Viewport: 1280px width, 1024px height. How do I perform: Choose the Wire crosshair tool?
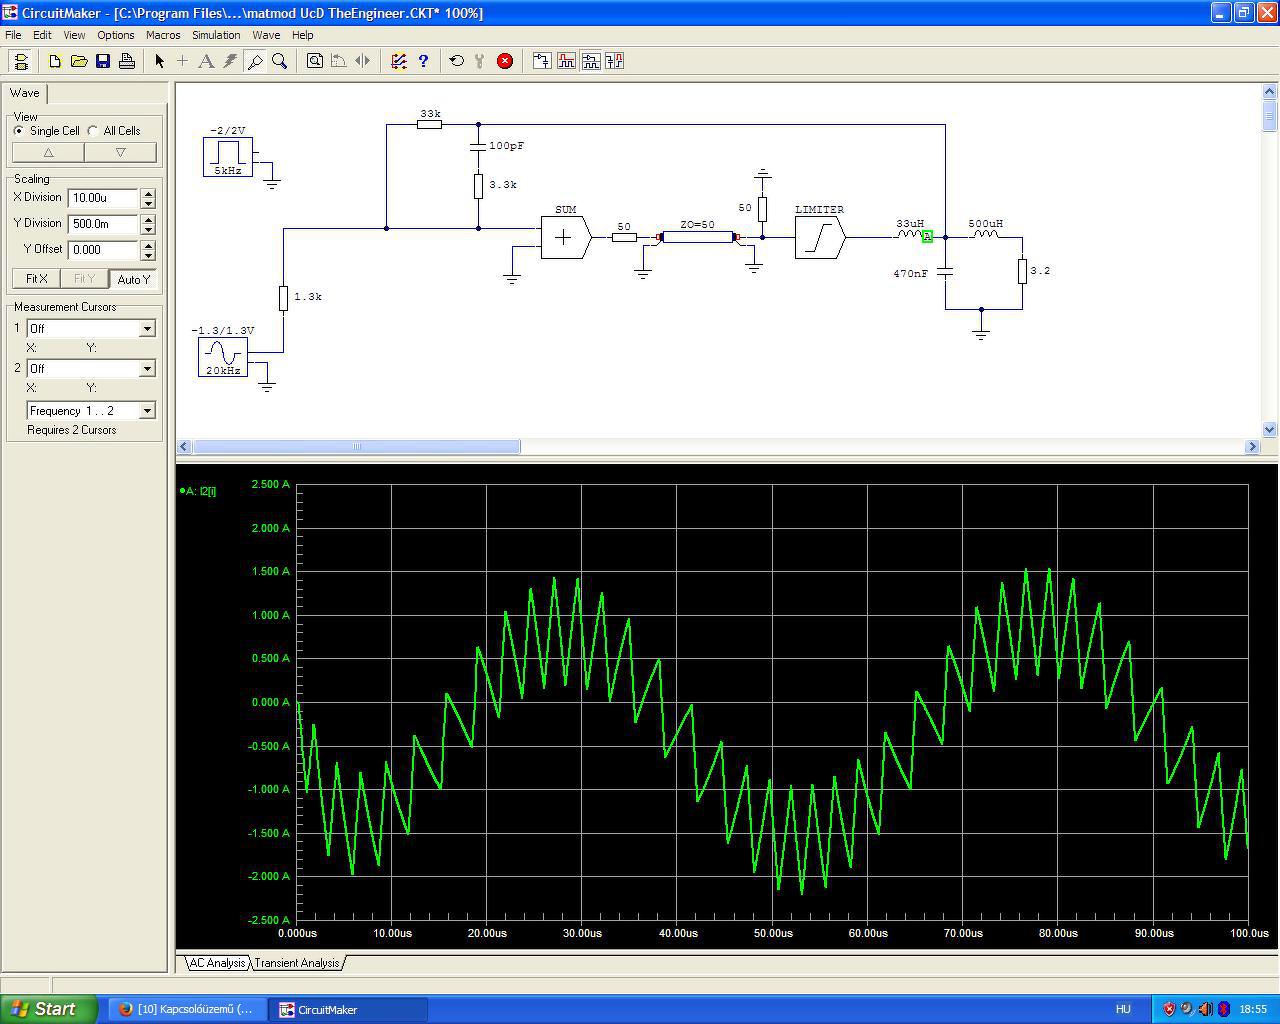pyautogui.click(x=183, y=61)
